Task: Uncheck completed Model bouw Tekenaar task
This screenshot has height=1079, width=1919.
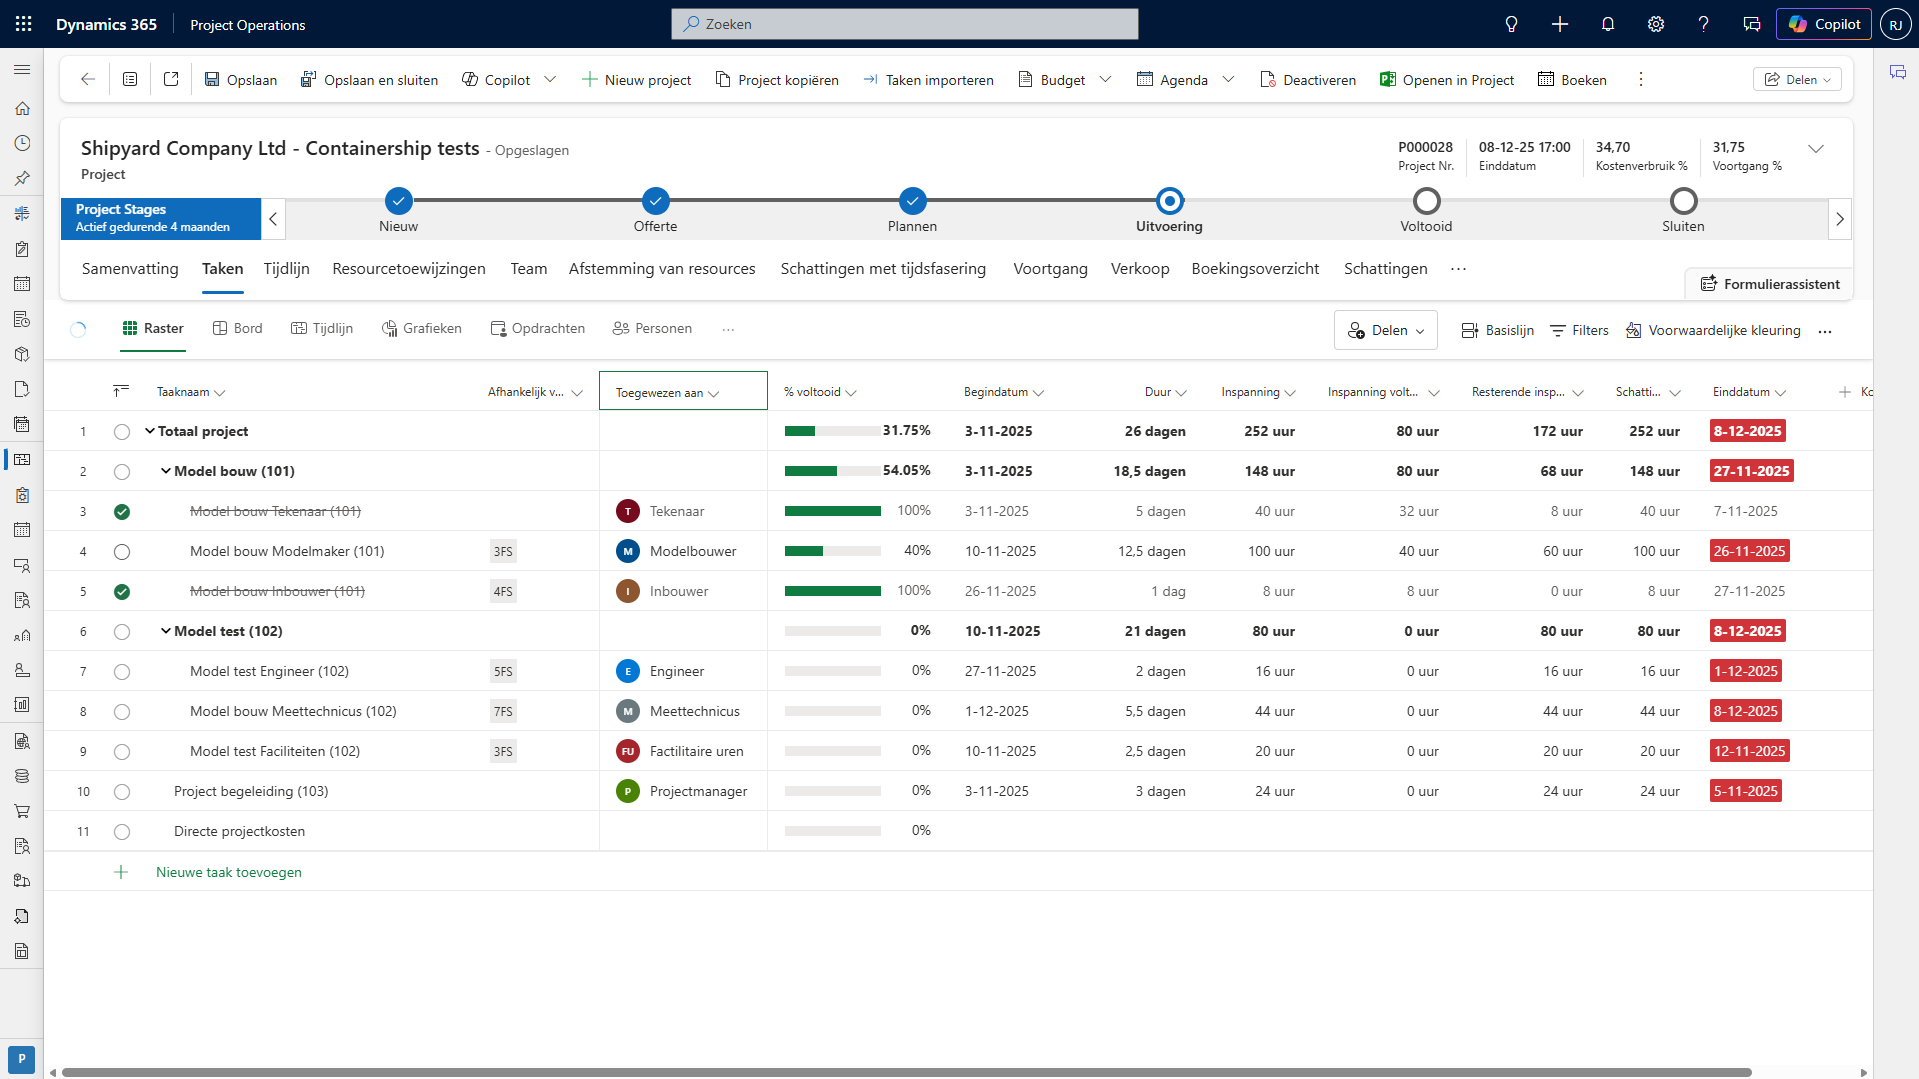Action: tap(122, 512)
